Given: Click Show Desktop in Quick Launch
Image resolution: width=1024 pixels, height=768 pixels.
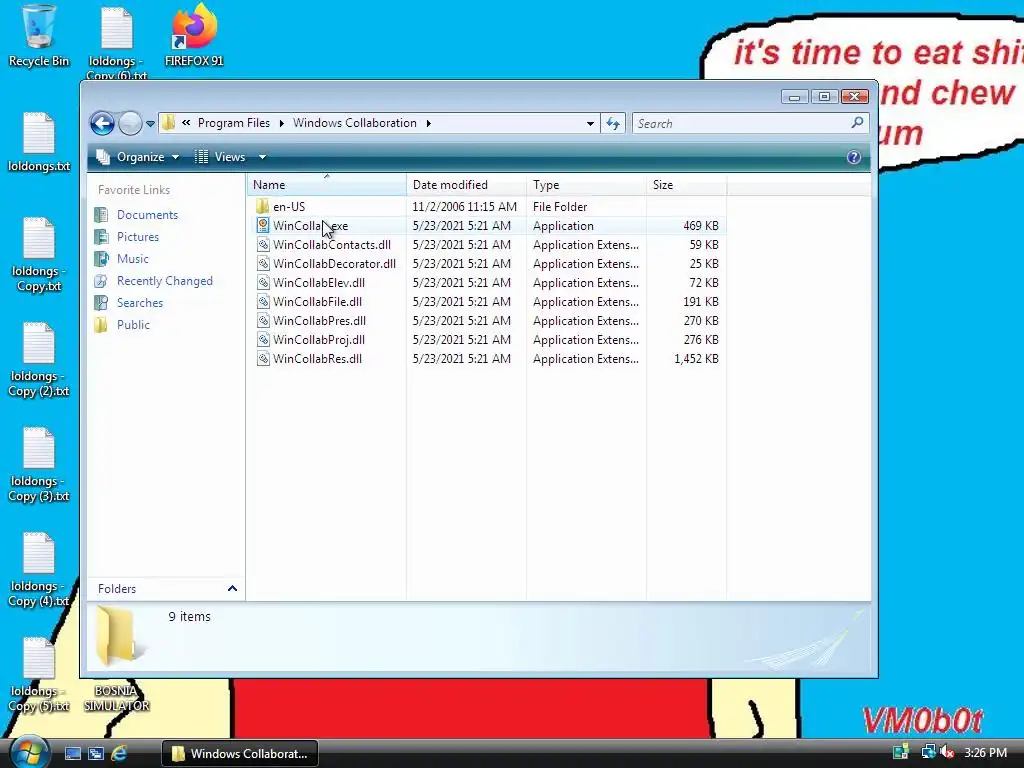Looking at the screenshot, I should click(72, 754).
